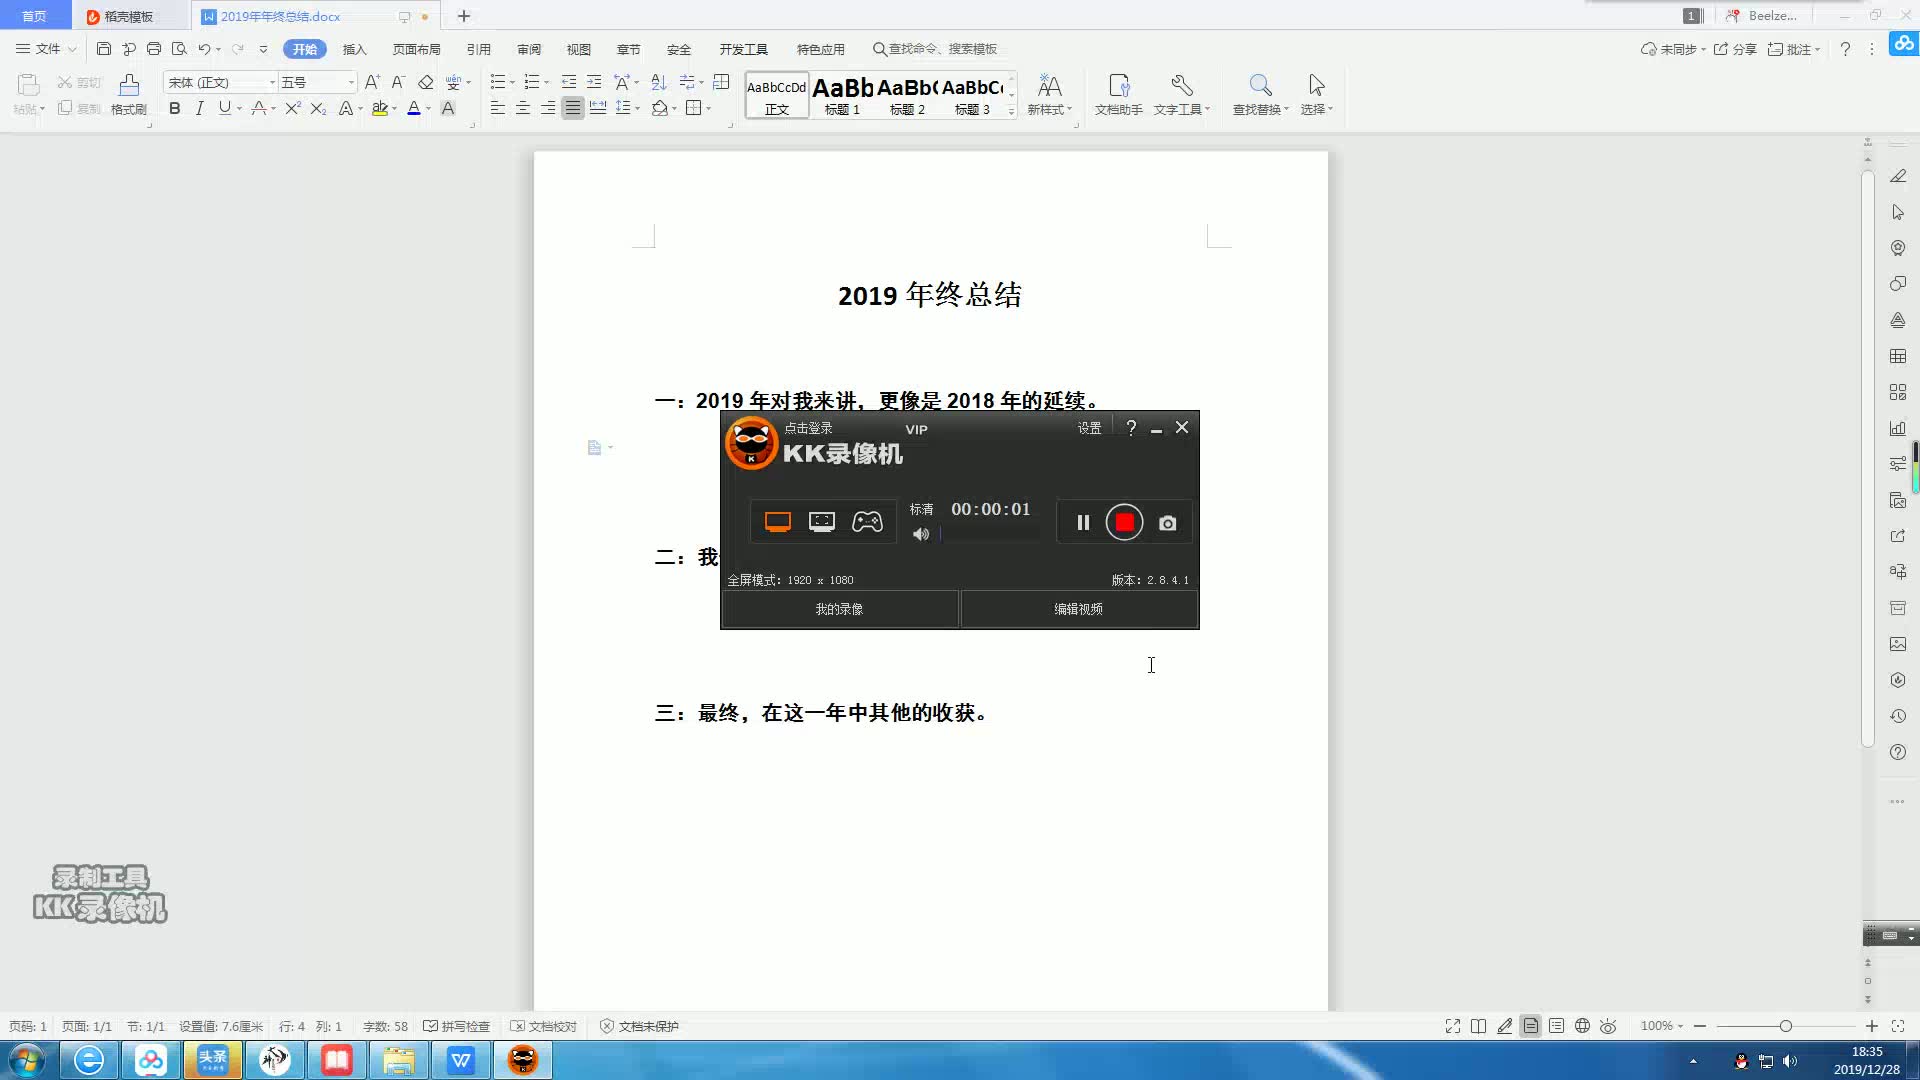The width and height of the screenshot is (1920, 1080).
Task: Open WPS from the Windows taskbar
Action: (460, 1060)
